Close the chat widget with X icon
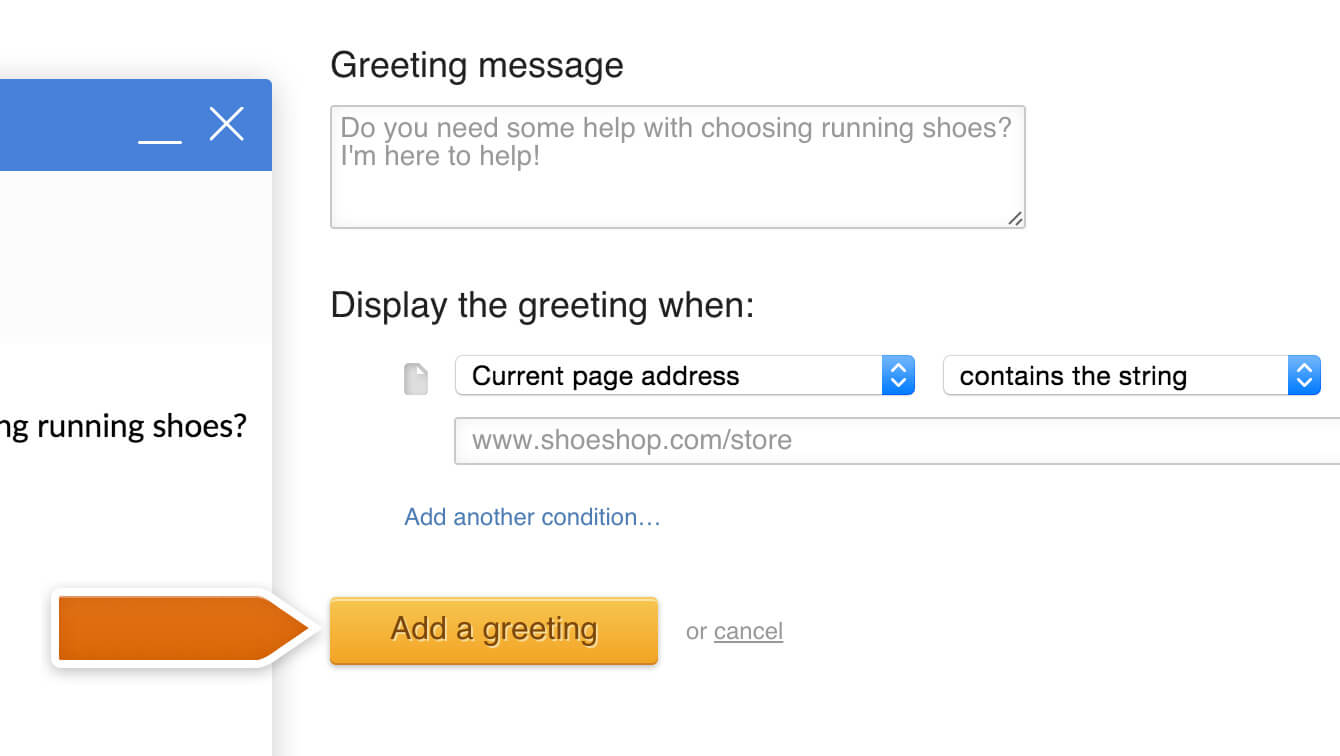 point(227,124)
